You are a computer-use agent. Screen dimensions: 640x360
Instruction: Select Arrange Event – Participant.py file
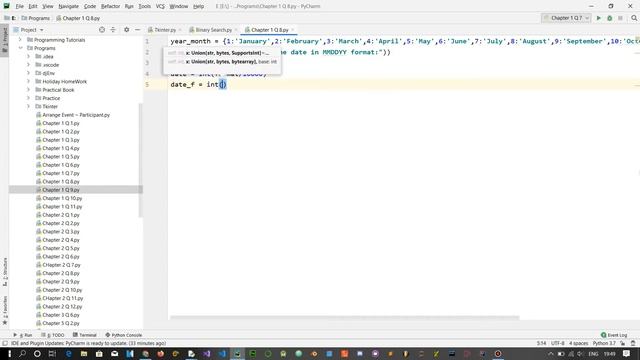[76, 115]
